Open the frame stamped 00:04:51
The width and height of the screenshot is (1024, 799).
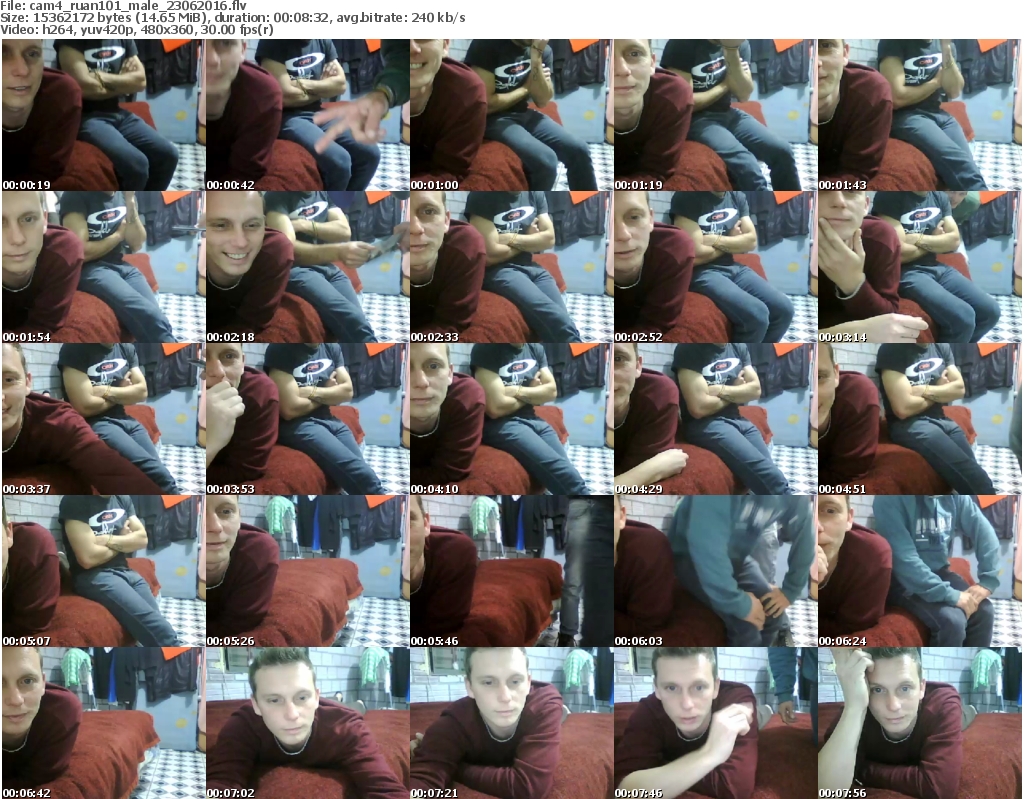[x=919, y=419]
